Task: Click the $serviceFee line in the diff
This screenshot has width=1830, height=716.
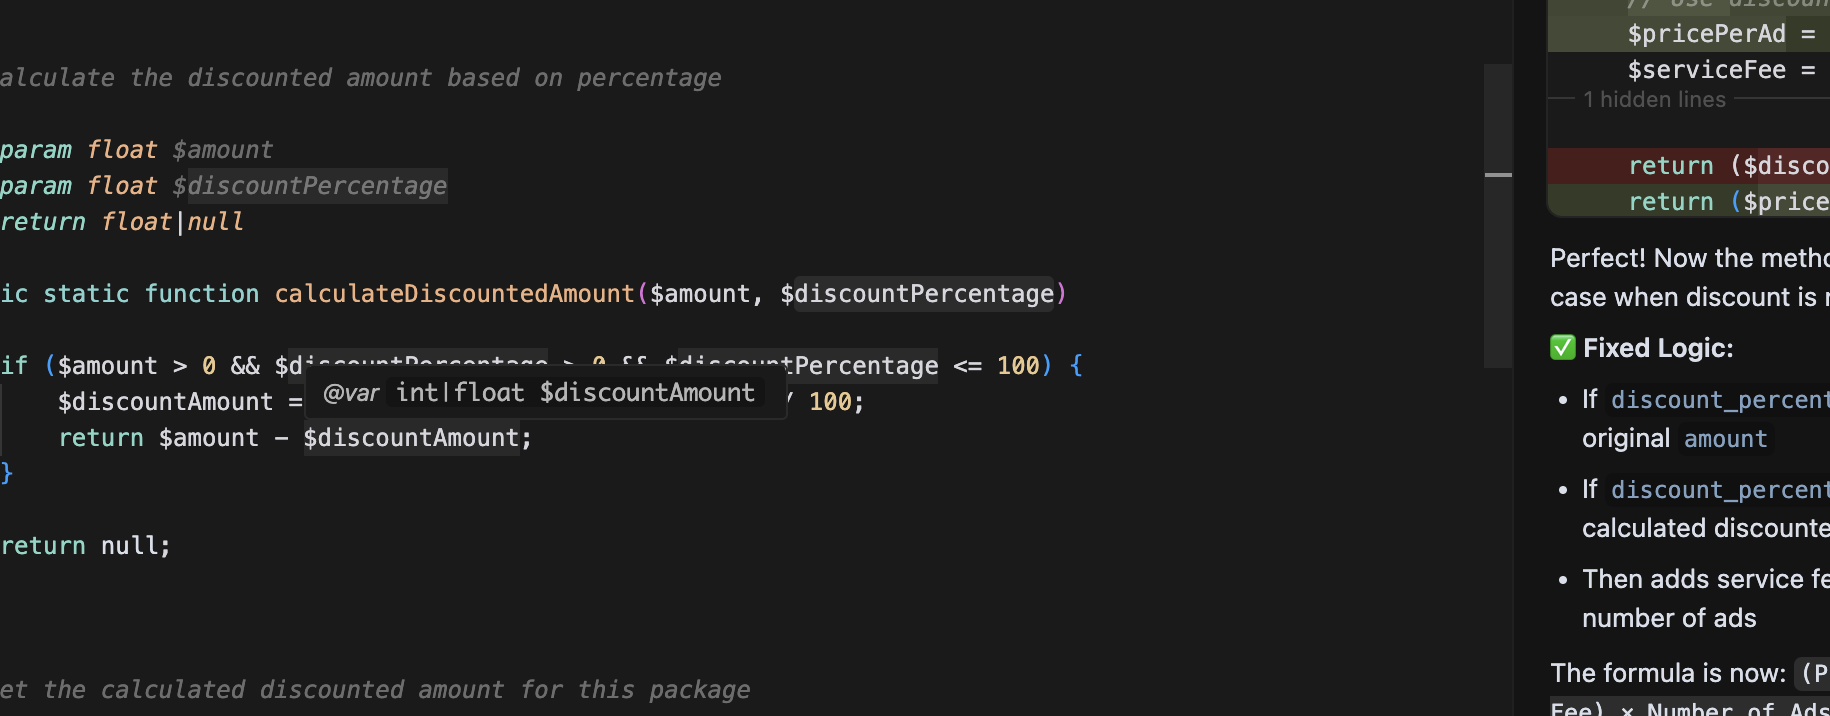Action: pyautogui.click(x=1689, y=70)
